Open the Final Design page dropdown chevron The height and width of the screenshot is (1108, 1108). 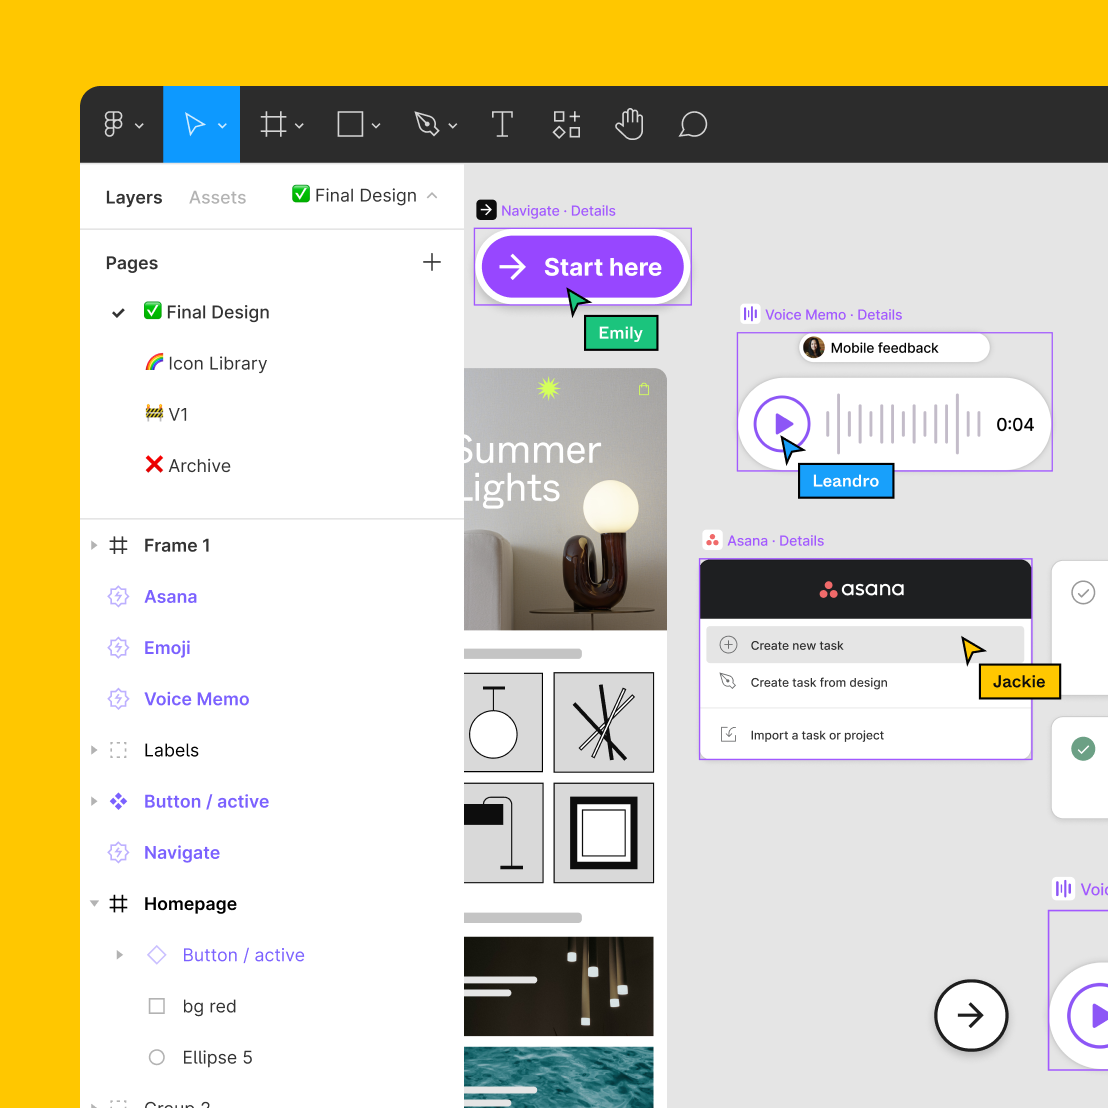[x=430, y=196]
